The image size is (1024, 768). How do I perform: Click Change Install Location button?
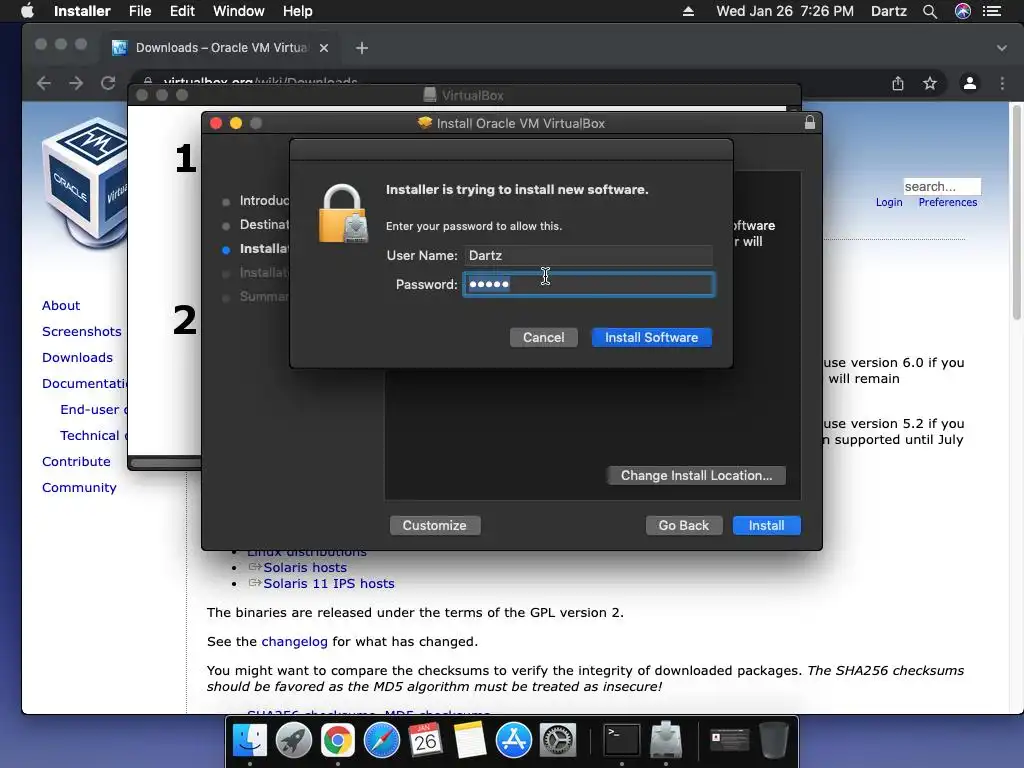tap(696, 475)
